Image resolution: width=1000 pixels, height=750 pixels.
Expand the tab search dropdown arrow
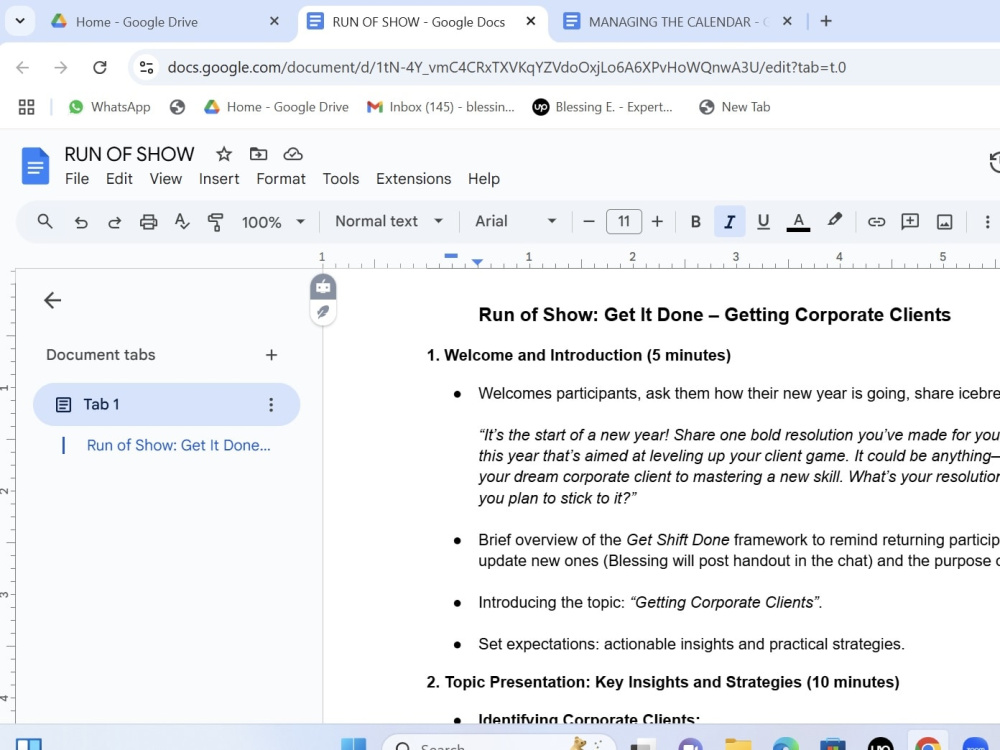[20, 21]
